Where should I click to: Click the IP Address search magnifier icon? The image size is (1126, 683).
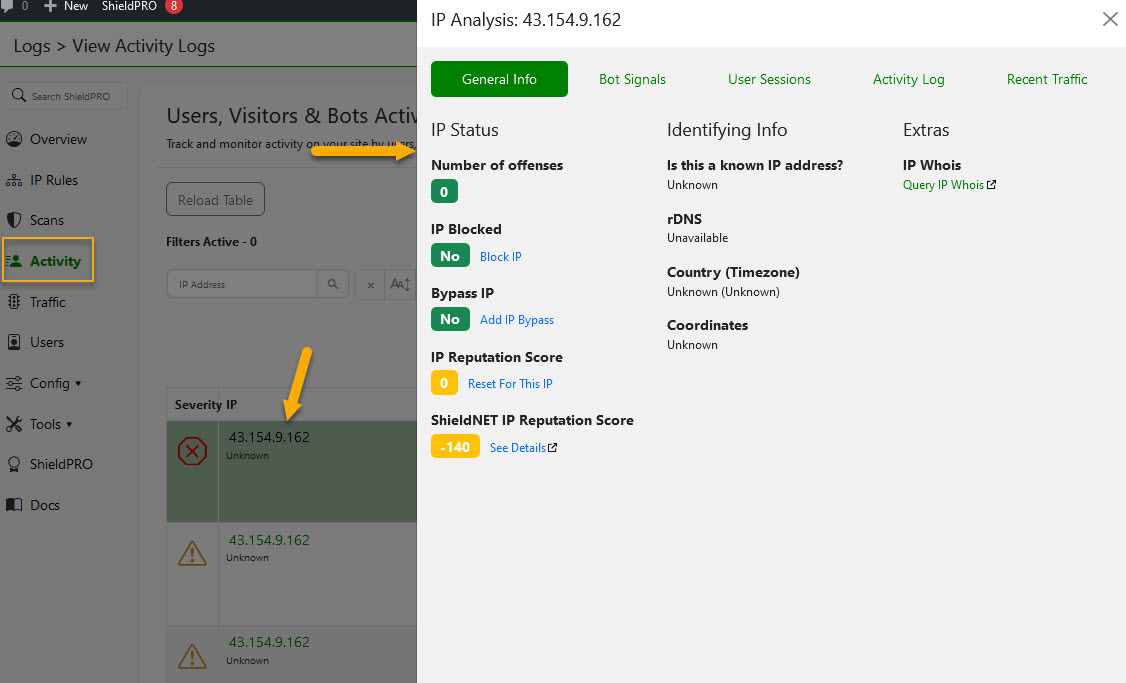[332, 283]
